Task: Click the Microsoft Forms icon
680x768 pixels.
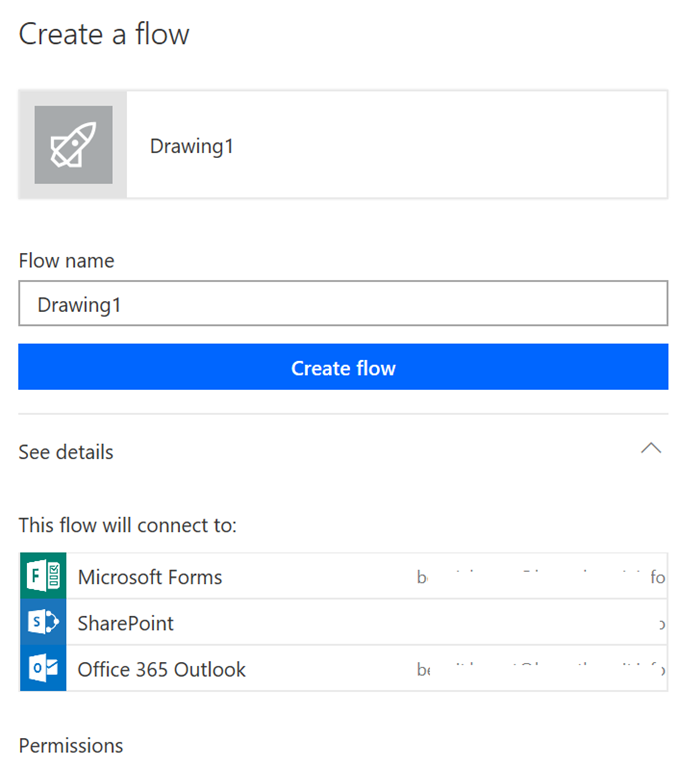Action: [43, 576]
